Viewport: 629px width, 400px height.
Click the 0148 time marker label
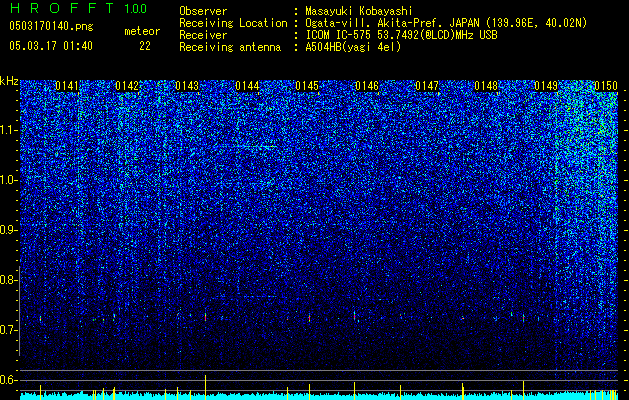click(486, 86)
